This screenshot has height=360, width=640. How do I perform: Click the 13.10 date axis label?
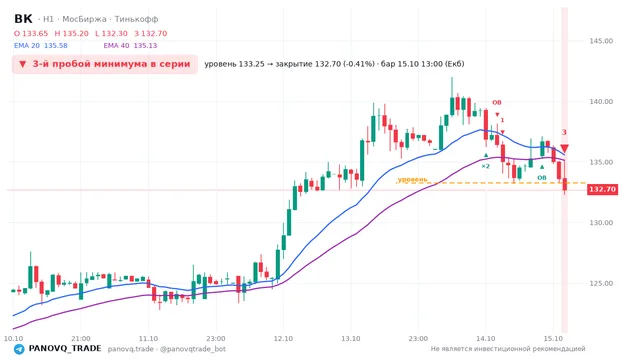pyautogui.click(x=351, y=338)
